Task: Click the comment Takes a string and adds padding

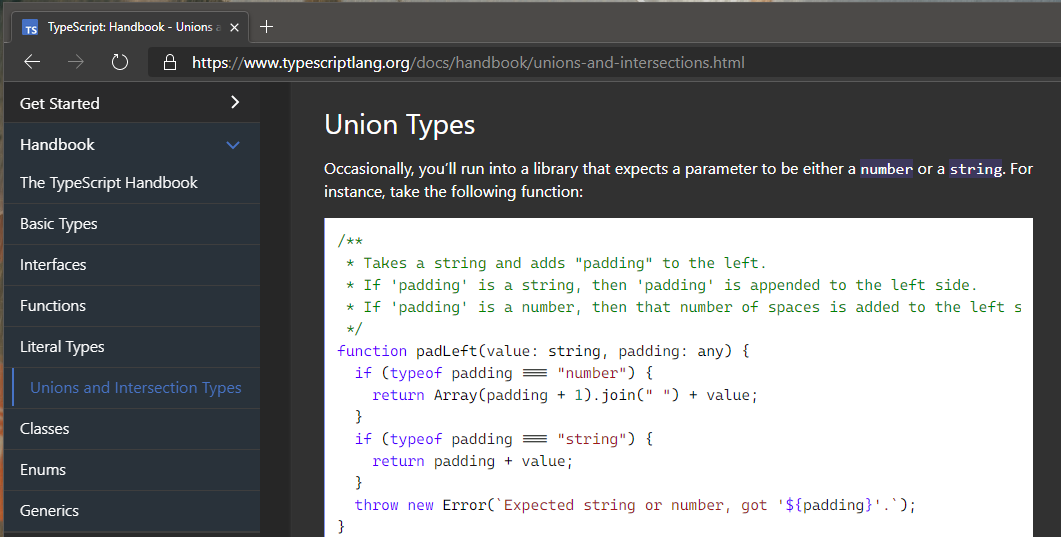Action: tap(556, 263)
